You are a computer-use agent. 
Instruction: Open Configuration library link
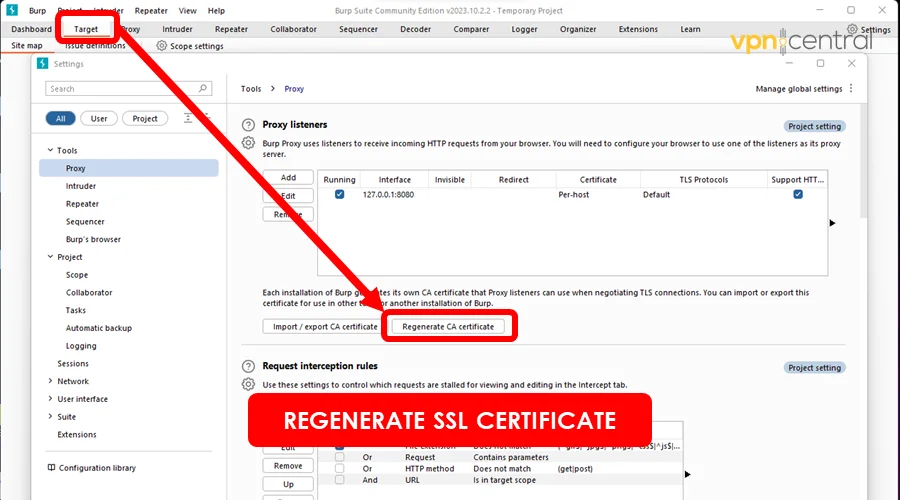97,468
